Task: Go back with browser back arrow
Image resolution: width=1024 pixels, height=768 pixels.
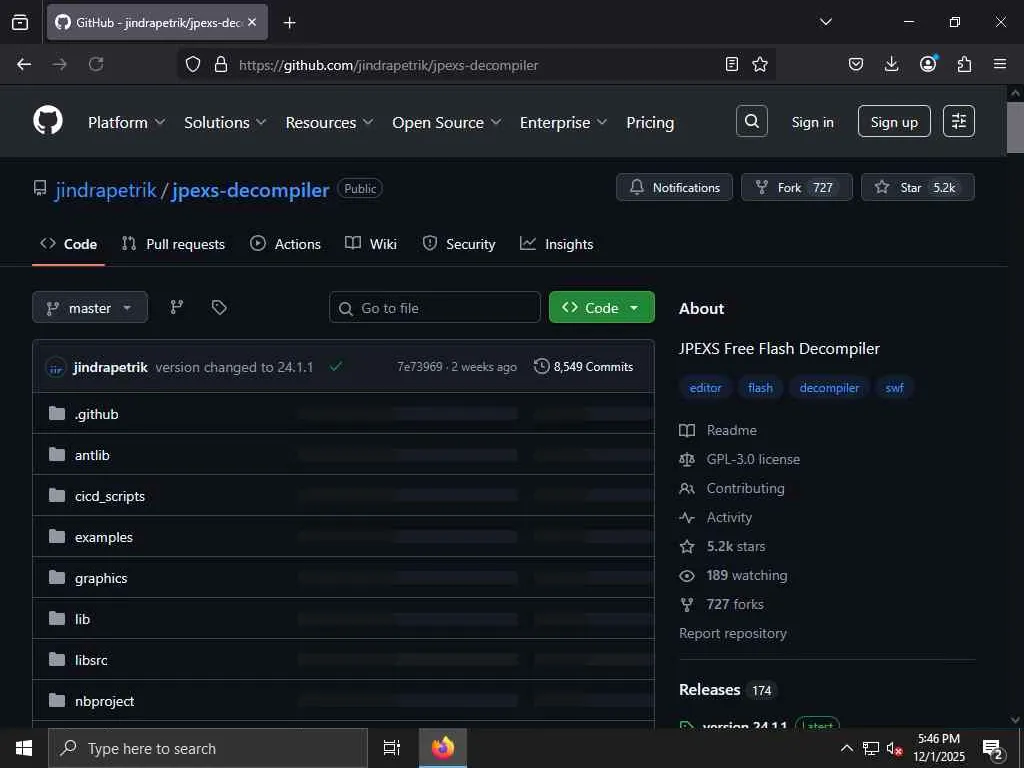Action: tap(24, 64)
